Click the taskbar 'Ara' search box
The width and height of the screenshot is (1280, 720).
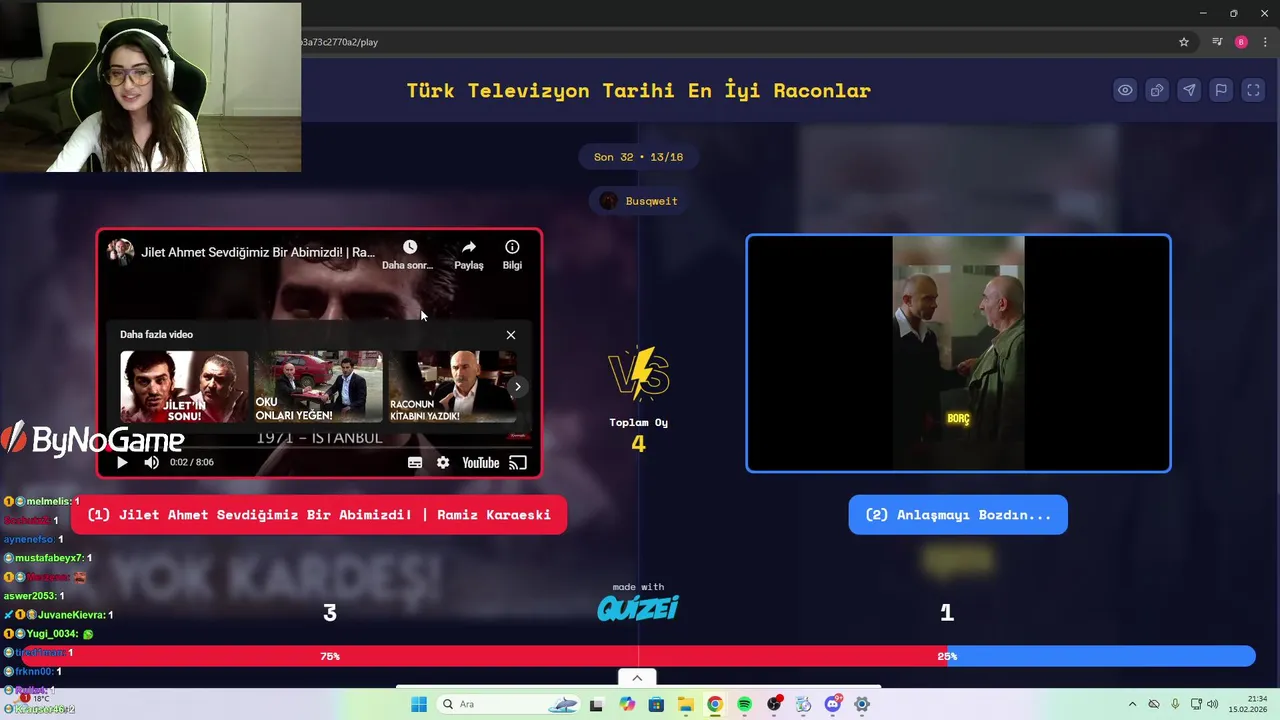click(510, 704)
